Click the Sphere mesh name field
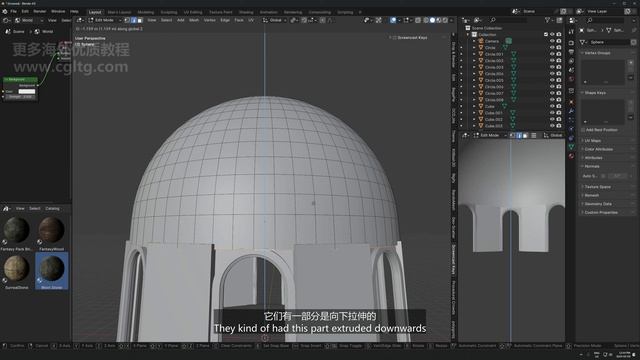 pyautogui.click(x=608, y=42)
